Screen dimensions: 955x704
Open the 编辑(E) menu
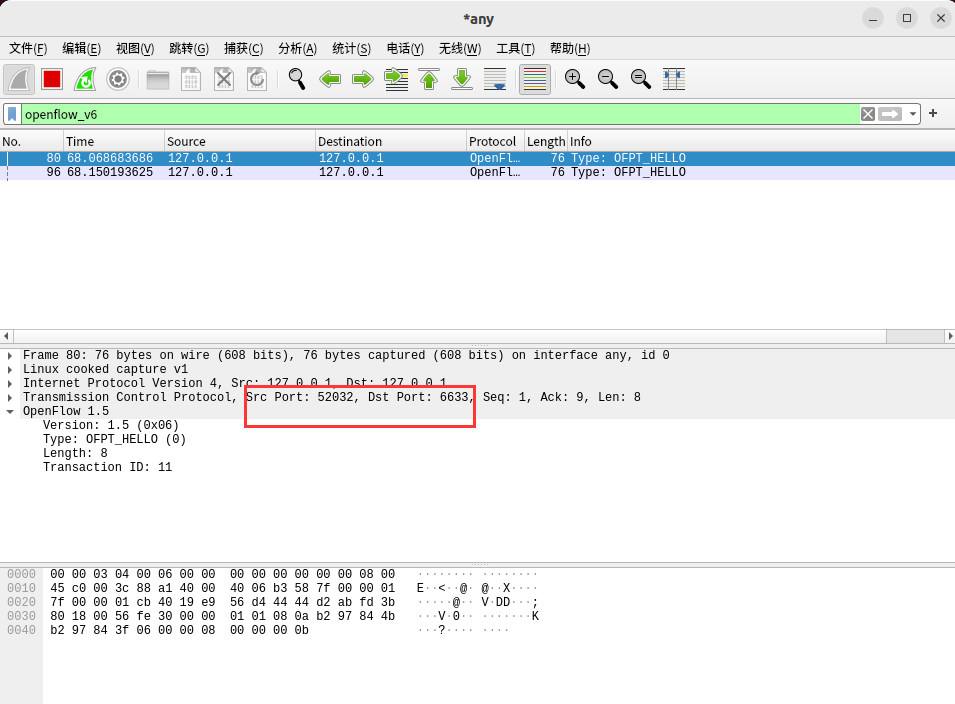pos(82,49)
